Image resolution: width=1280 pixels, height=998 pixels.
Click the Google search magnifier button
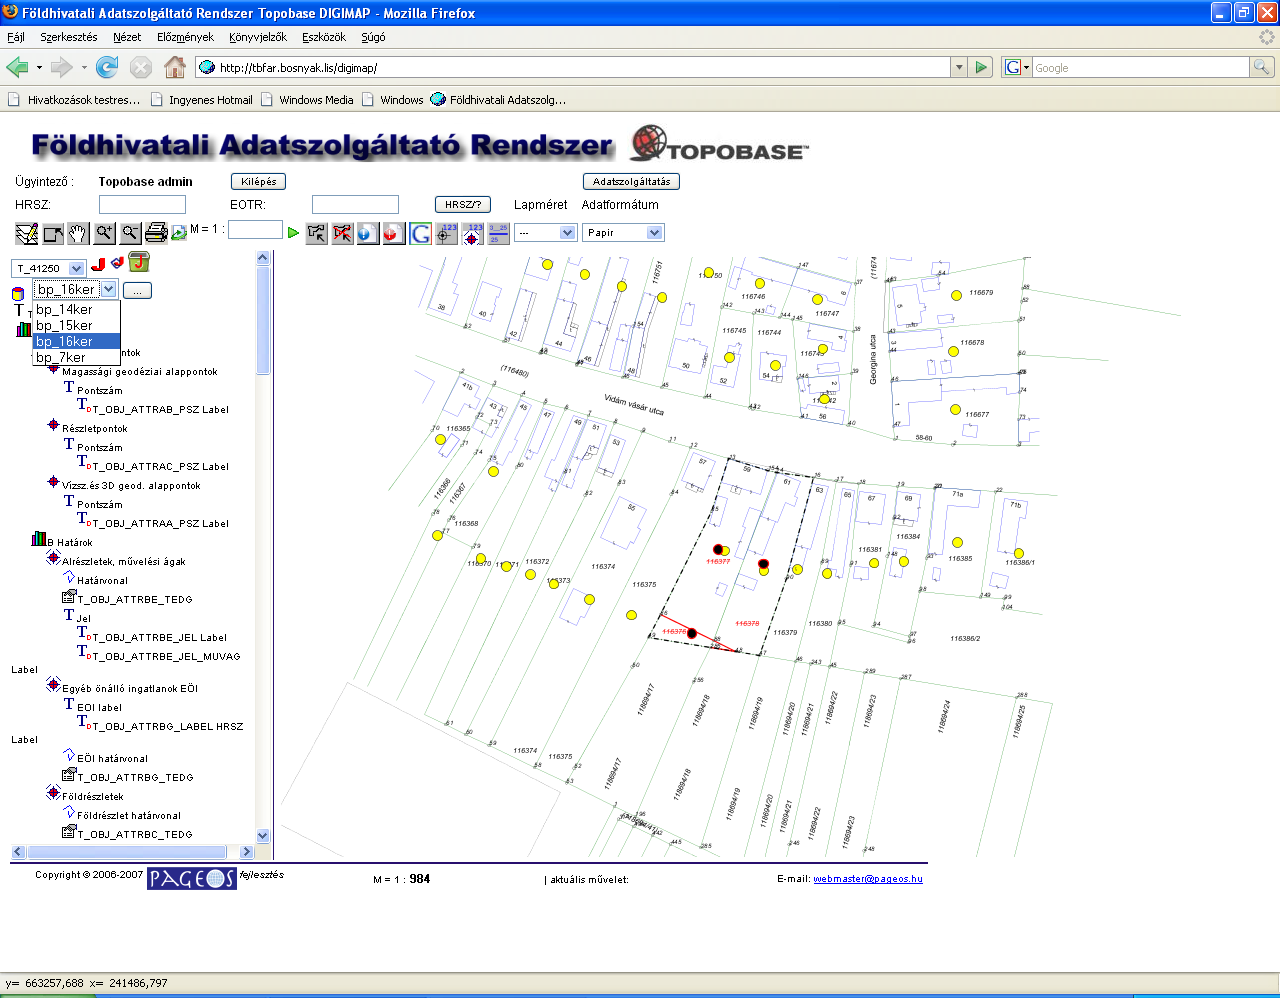(x=1262, y=67)
